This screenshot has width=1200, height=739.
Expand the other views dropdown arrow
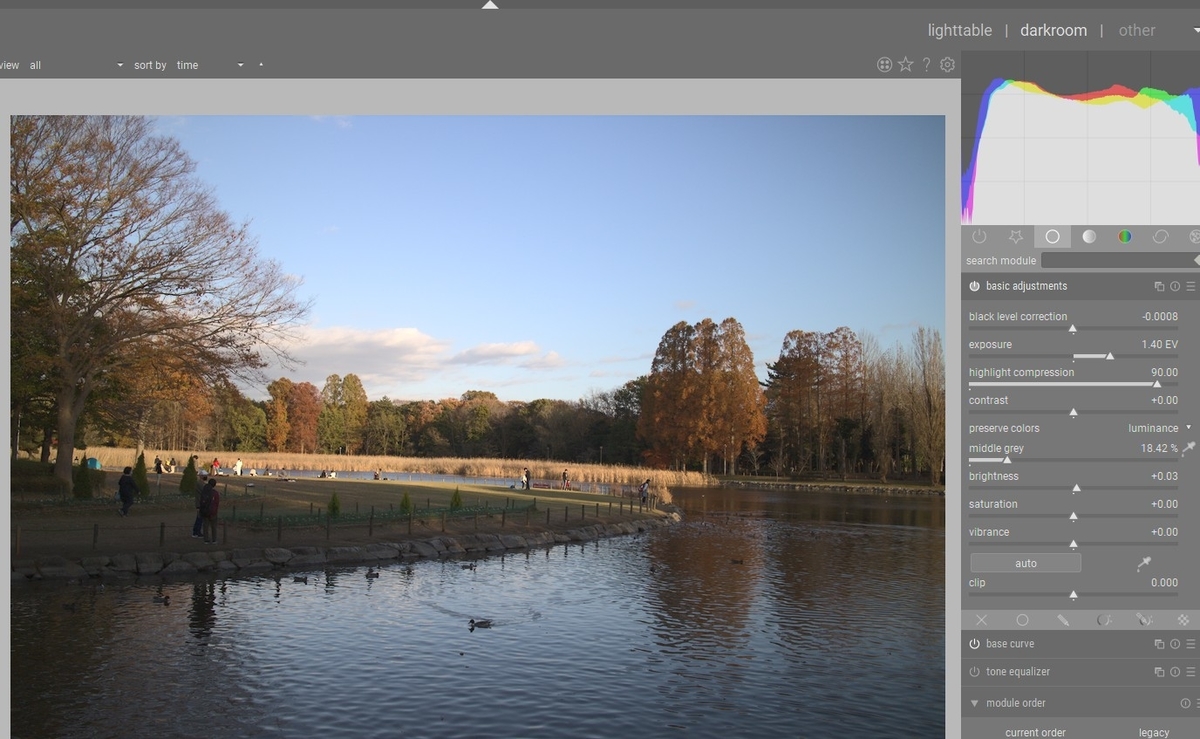[1196, 30]
